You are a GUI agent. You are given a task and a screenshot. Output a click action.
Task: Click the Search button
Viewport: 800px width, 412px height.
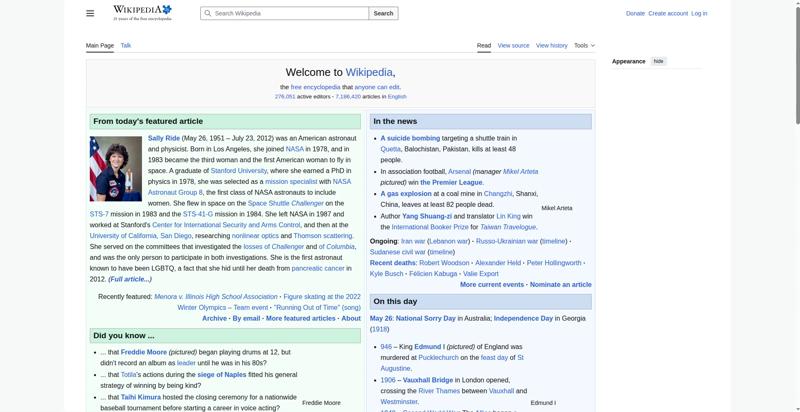(383, 13)
